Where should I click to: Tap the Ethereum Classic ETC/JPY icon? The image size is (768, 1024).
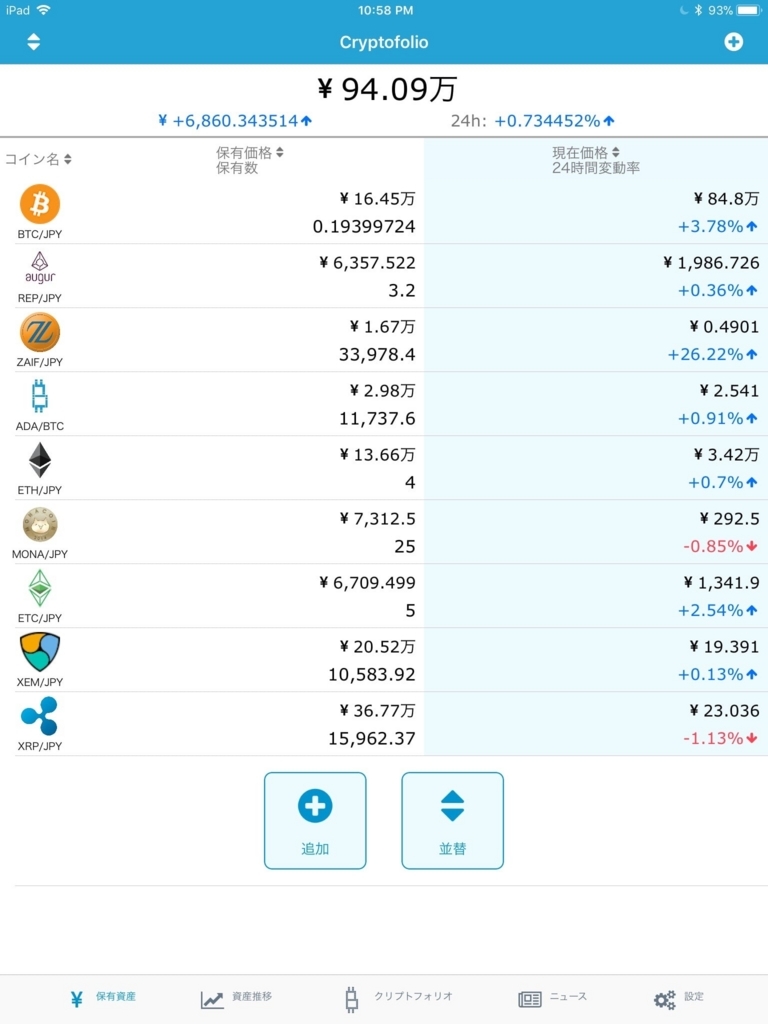point(40,588)
